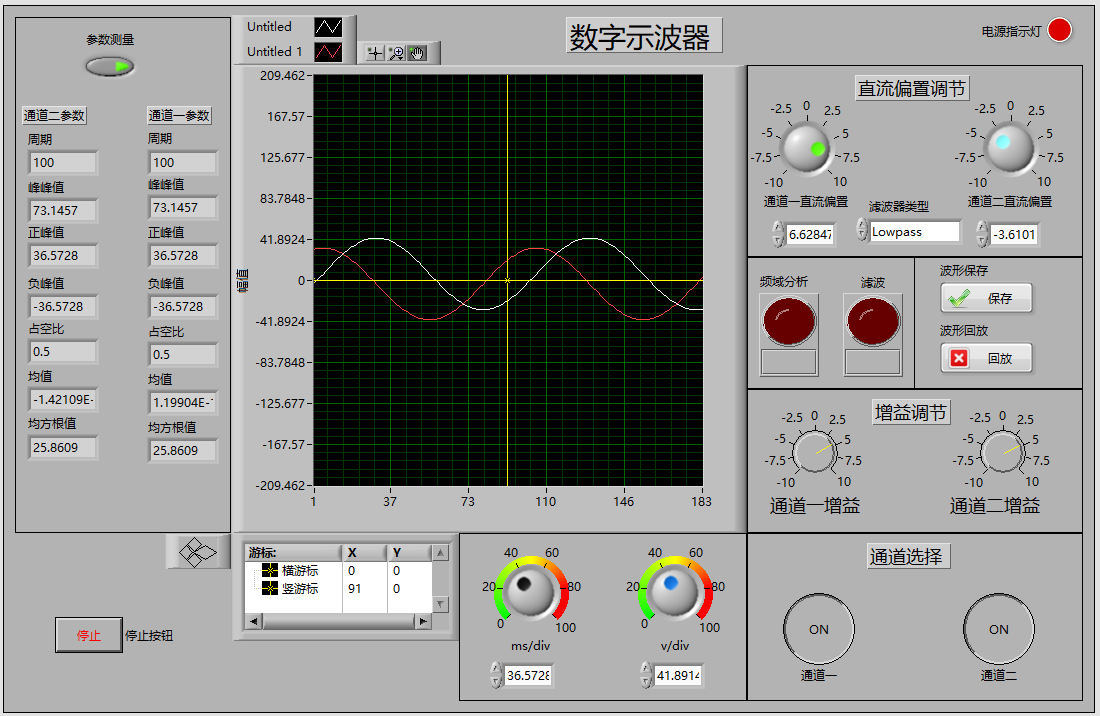Click the cursor mover diamond pad
Viewport: 1100px width, 716px height.
tap(199, 553)
